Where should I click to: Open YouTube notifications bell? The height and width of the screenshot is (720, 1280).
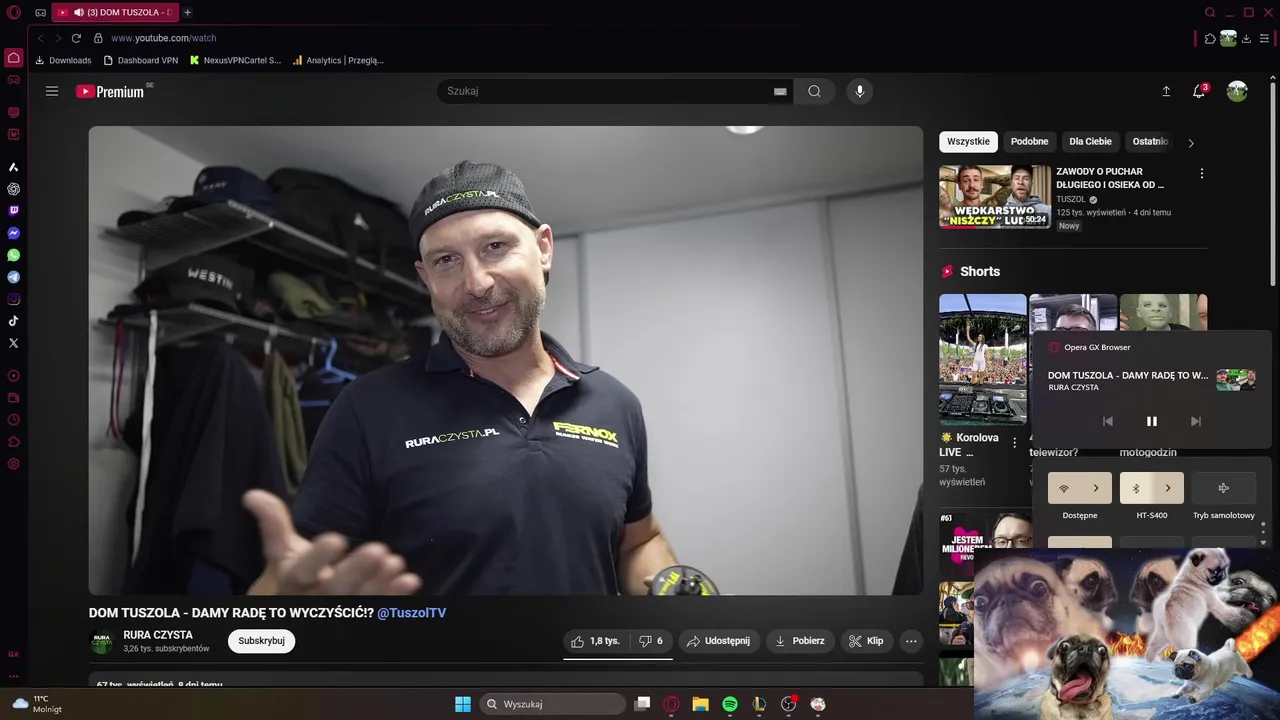(1199, 91)
